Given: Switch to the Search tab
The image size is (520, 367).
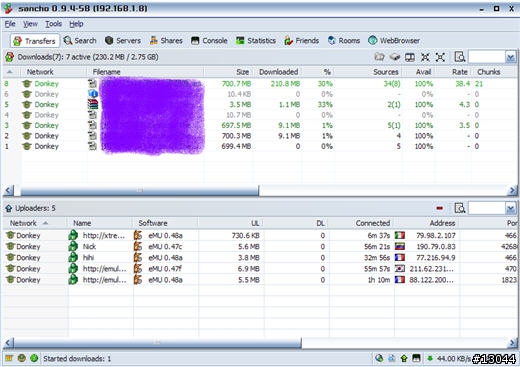Looking at the screenshot, I should [x=80, y=41].
